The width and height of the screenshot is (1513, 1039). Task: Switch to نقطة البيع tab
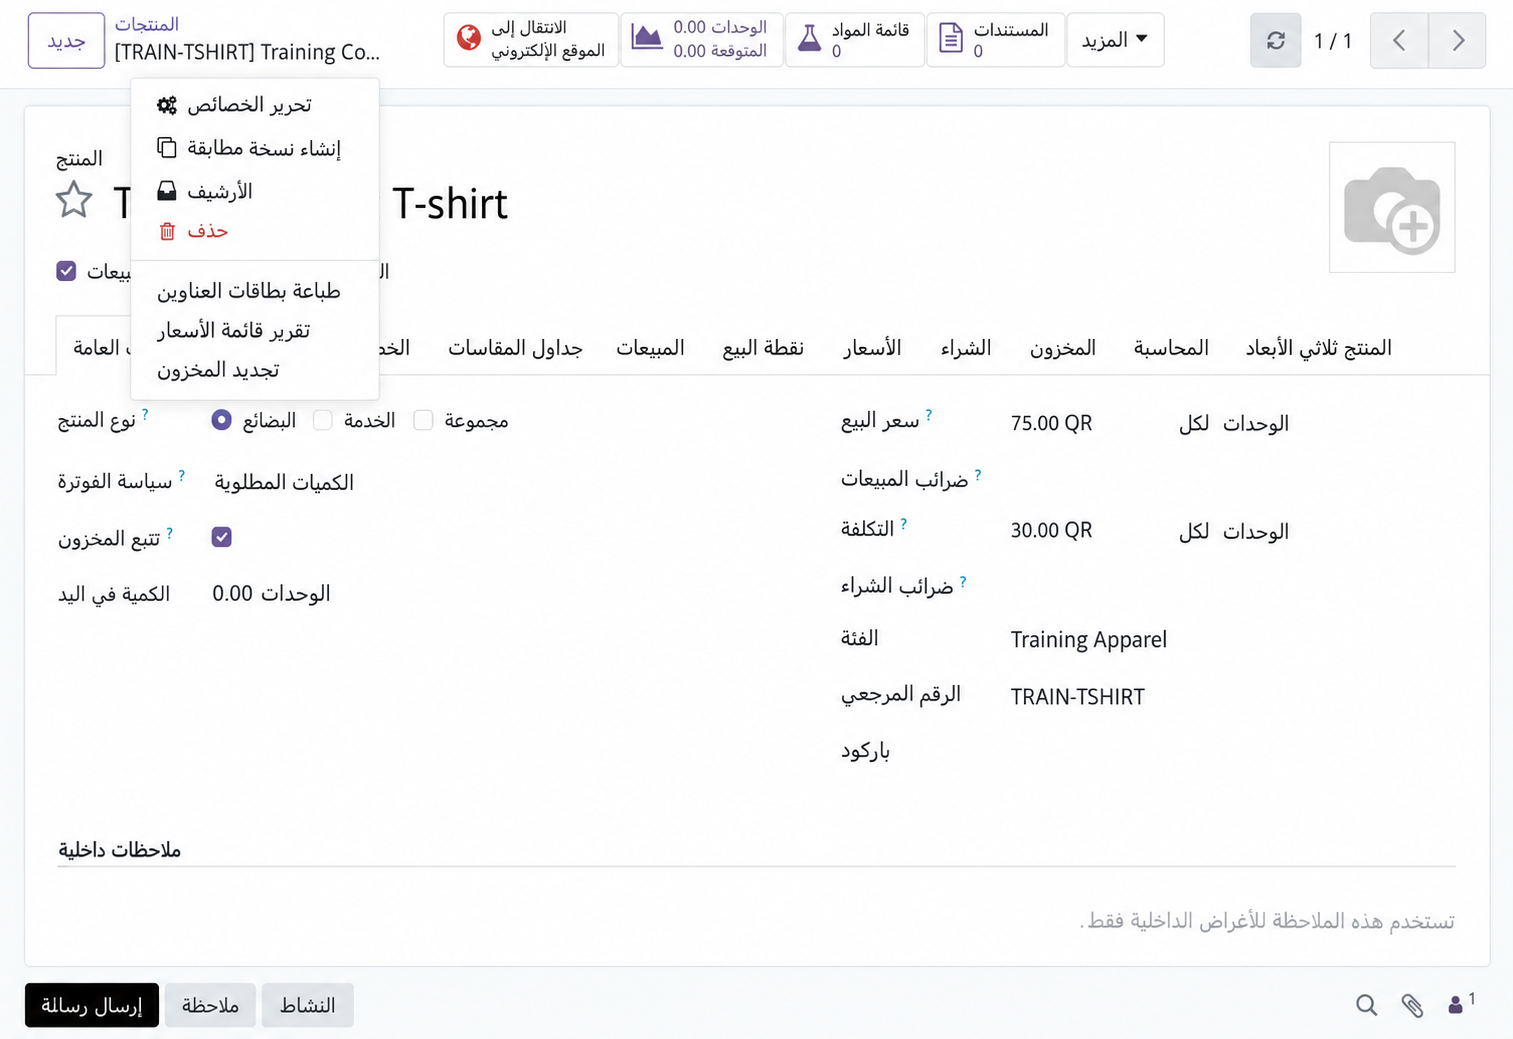(x=763, y=347)
